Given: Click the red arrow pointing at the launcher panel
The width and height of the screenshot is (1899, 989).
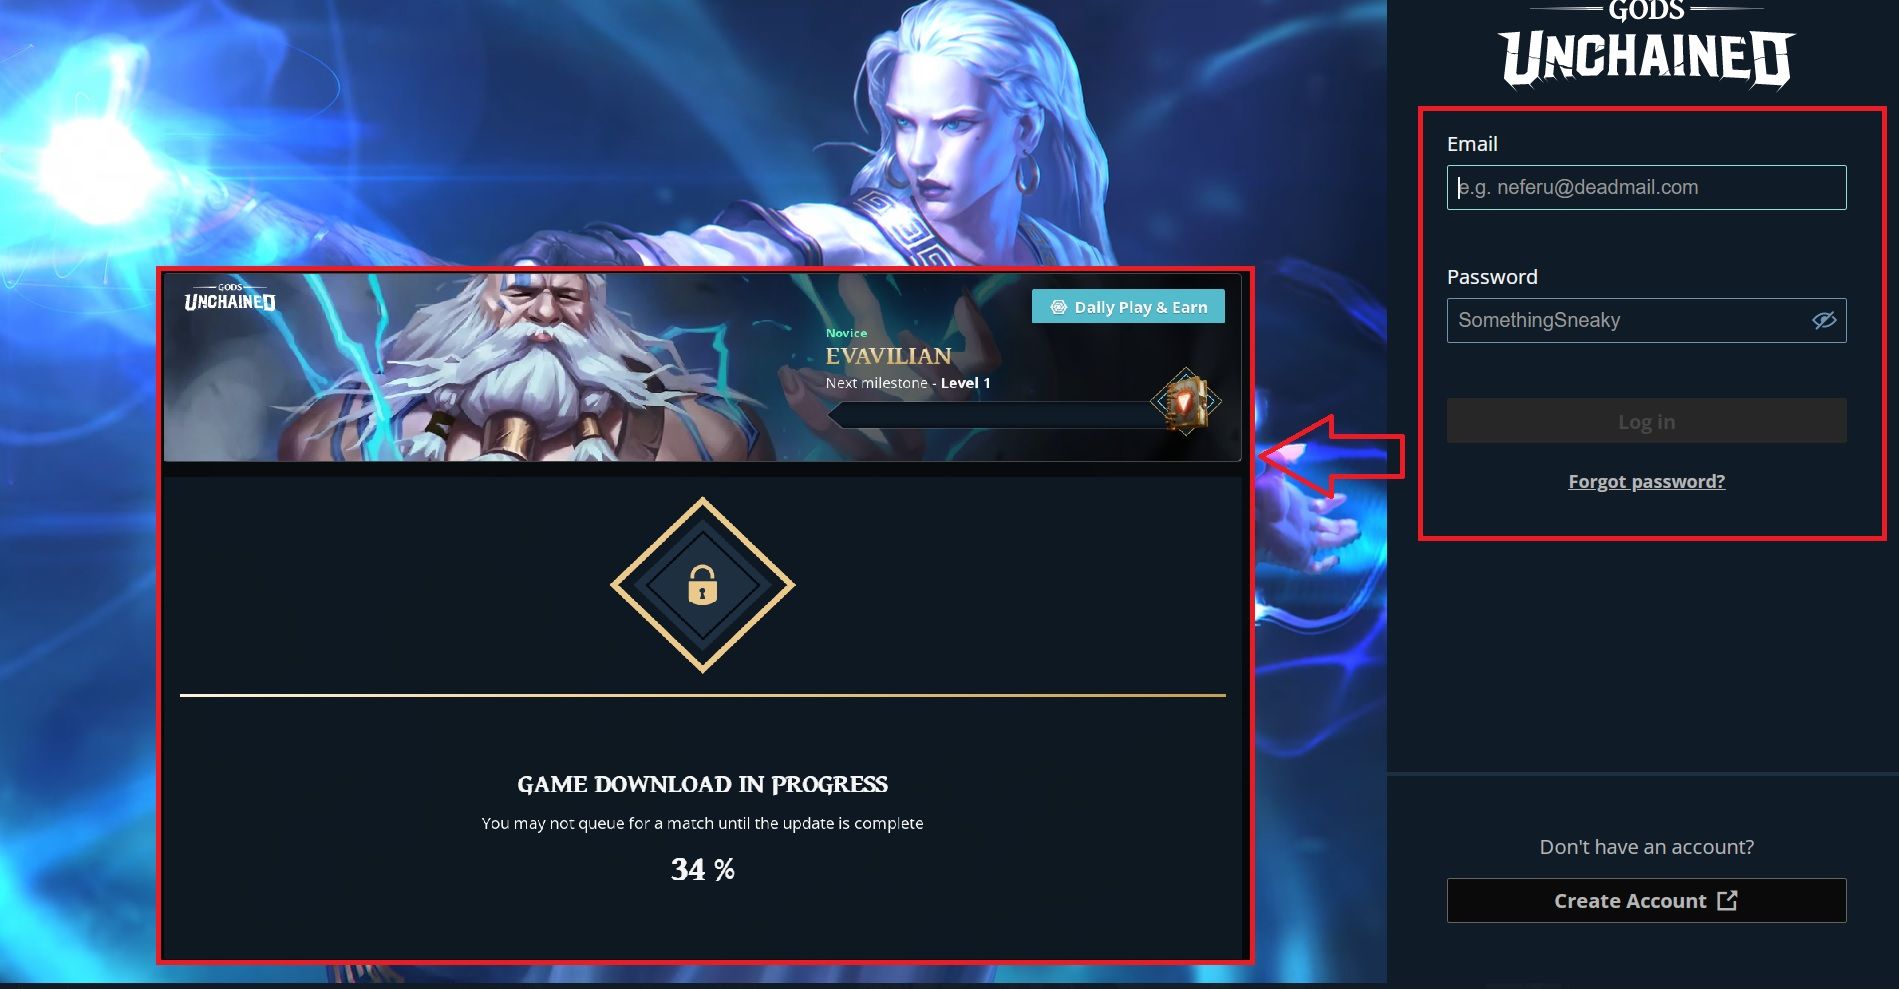Looking at the screenshot, I should point(1331,456).
